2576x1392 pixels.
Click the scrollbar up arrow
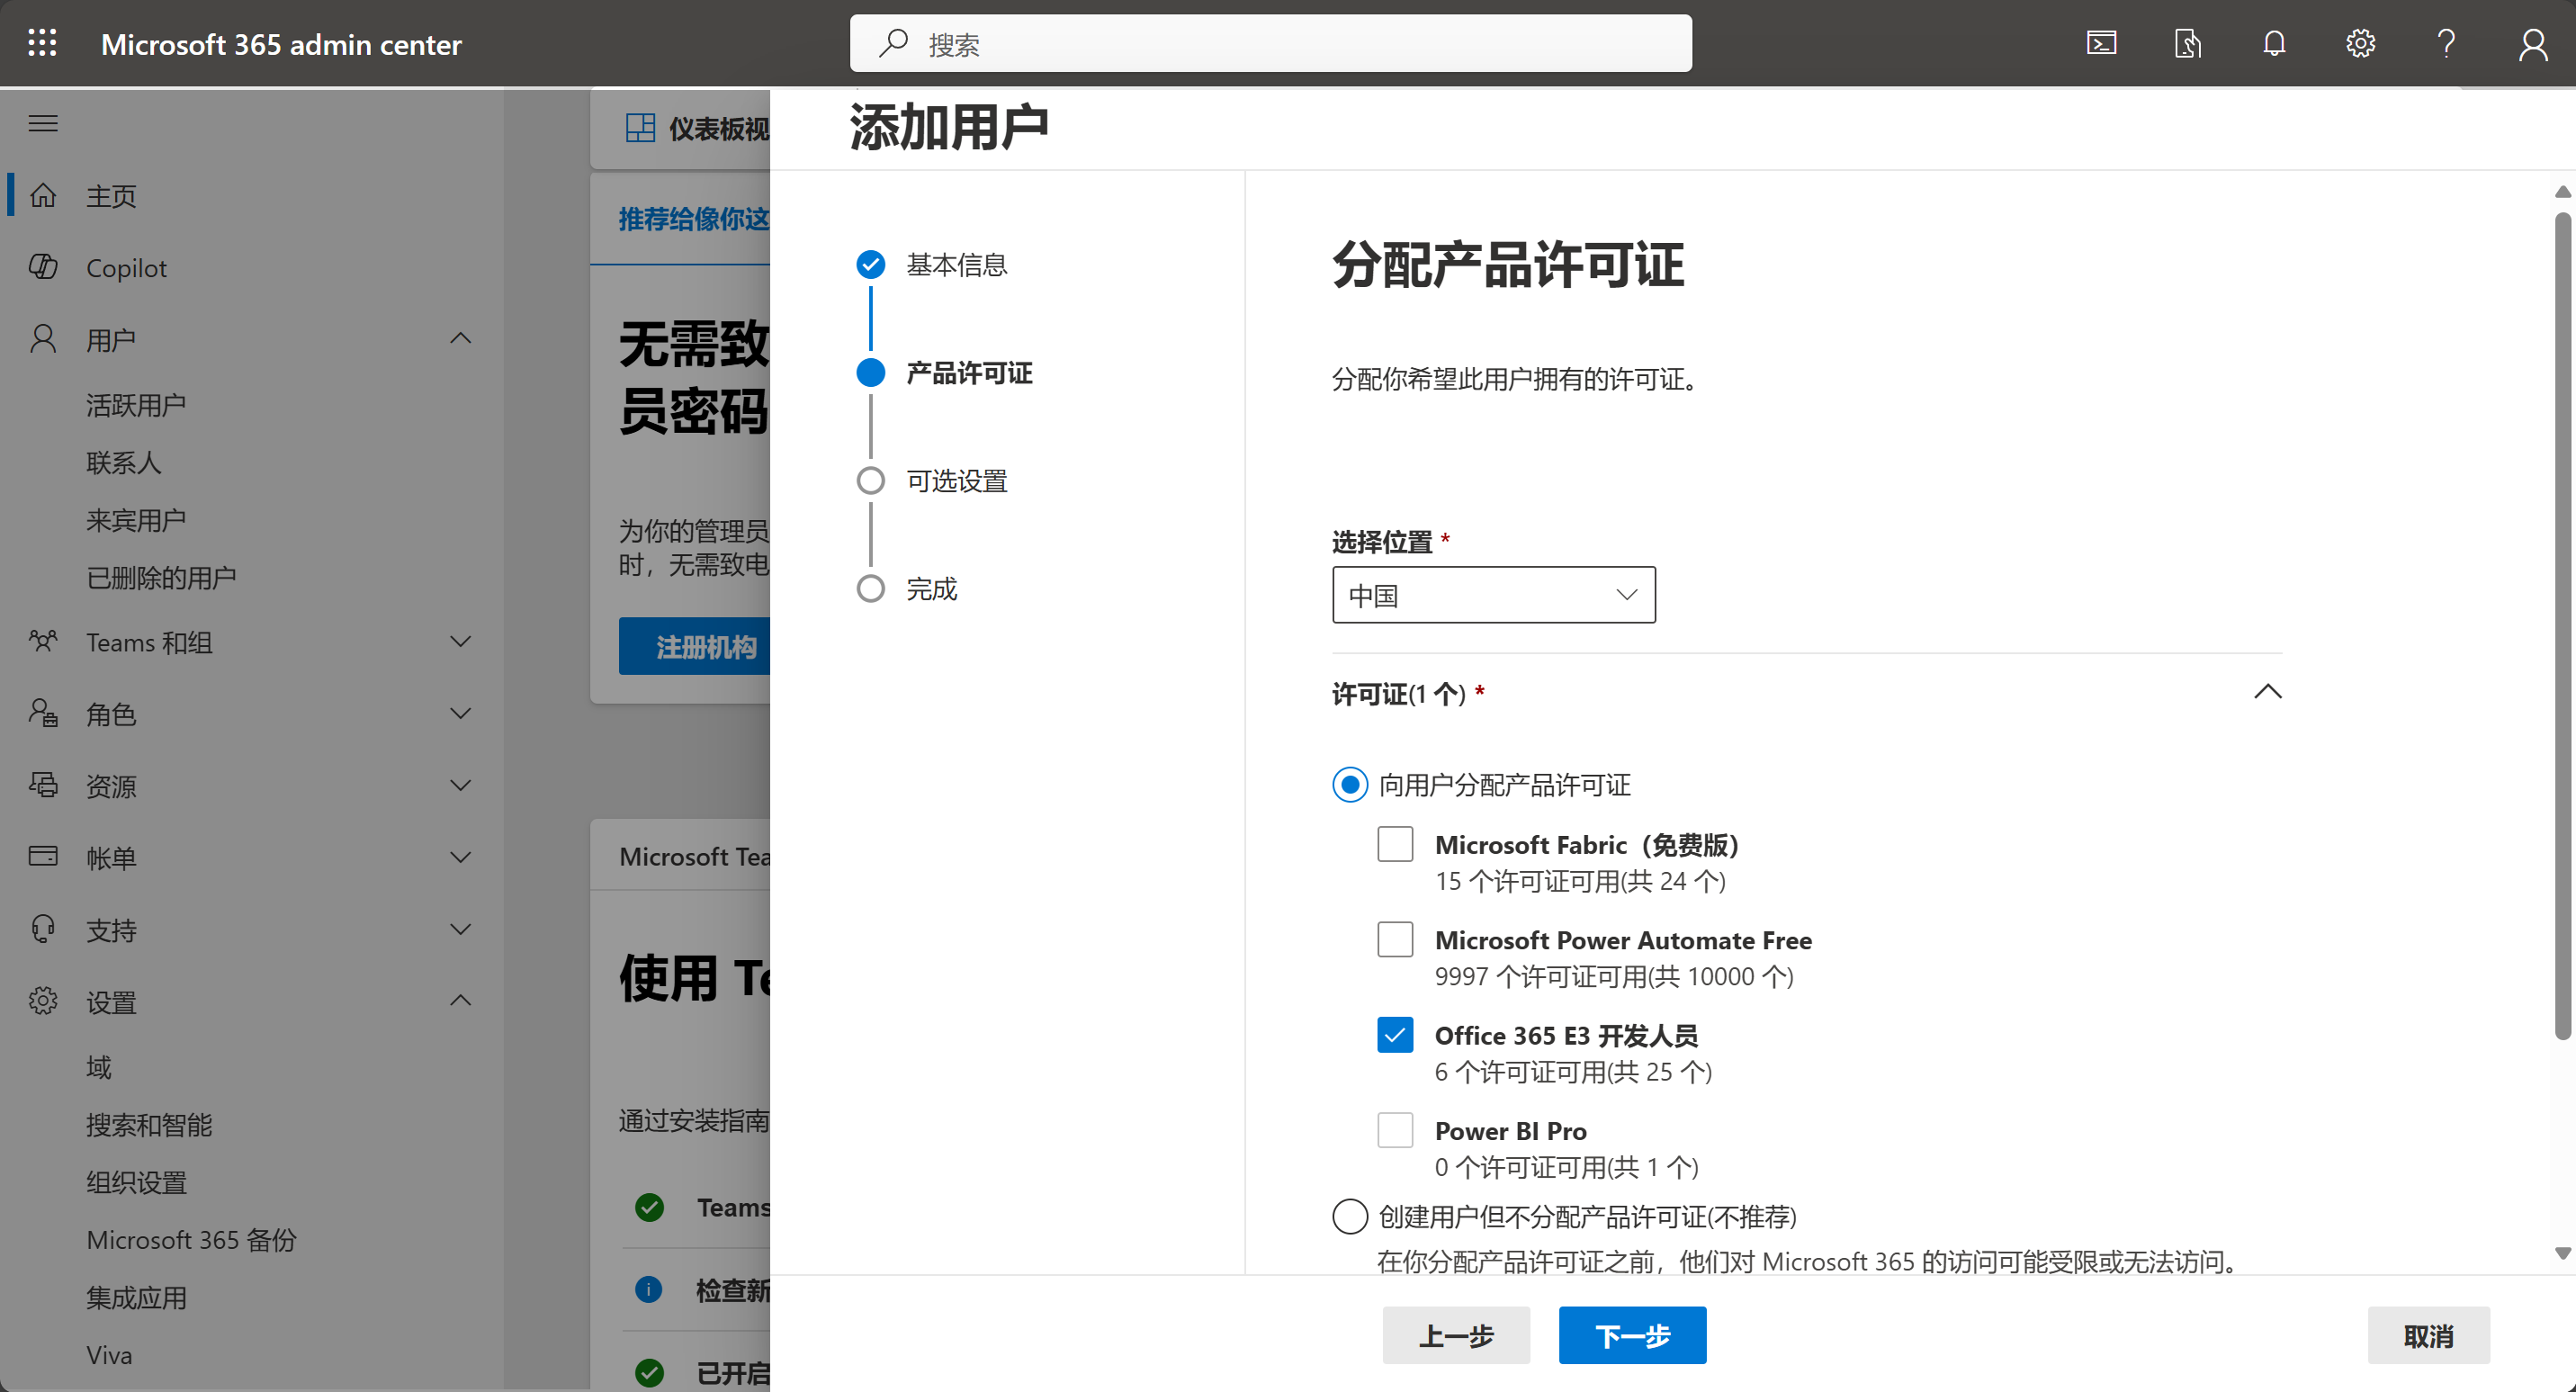tap(2562, 191)
